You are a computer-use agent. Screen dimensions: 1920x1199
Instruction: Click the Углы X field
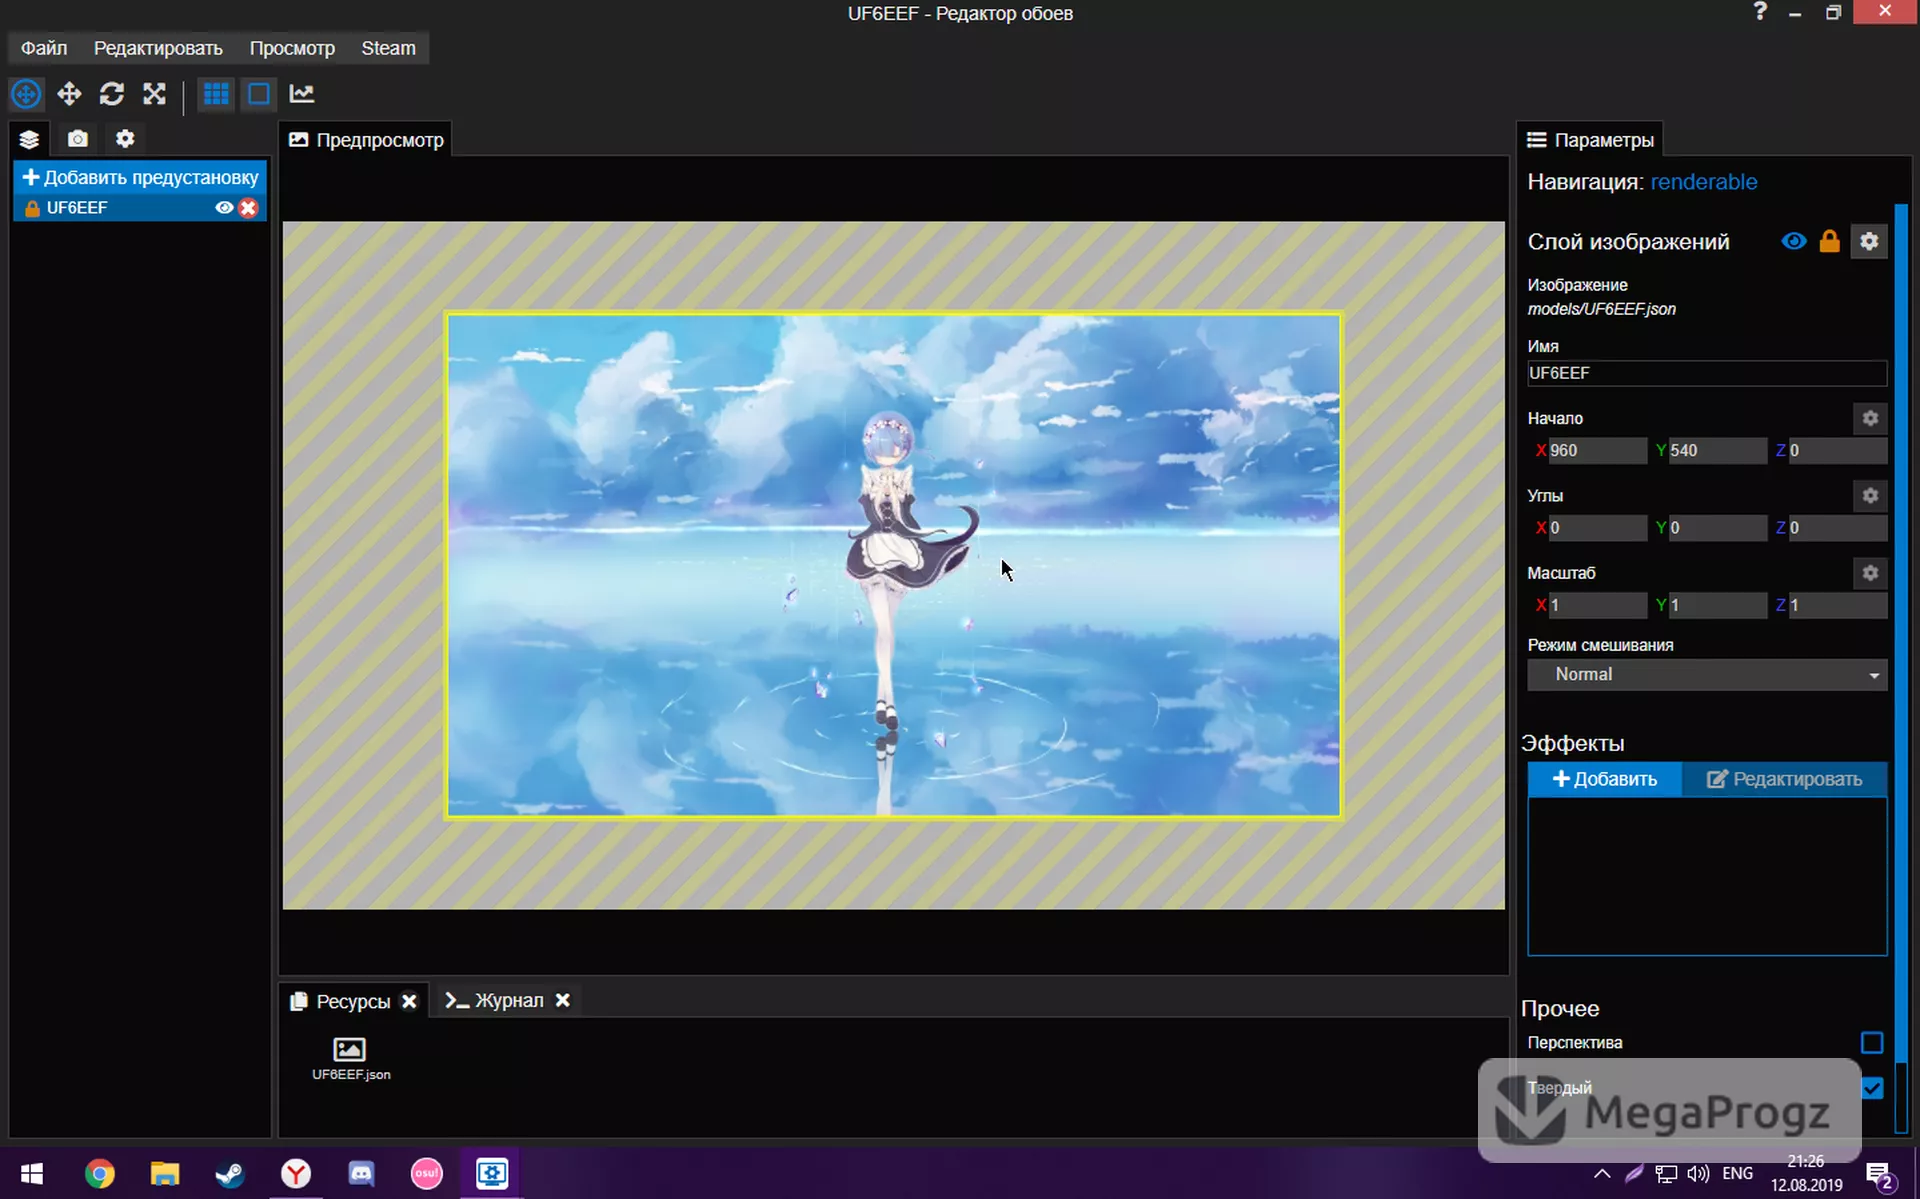[x=1597, y=527]
